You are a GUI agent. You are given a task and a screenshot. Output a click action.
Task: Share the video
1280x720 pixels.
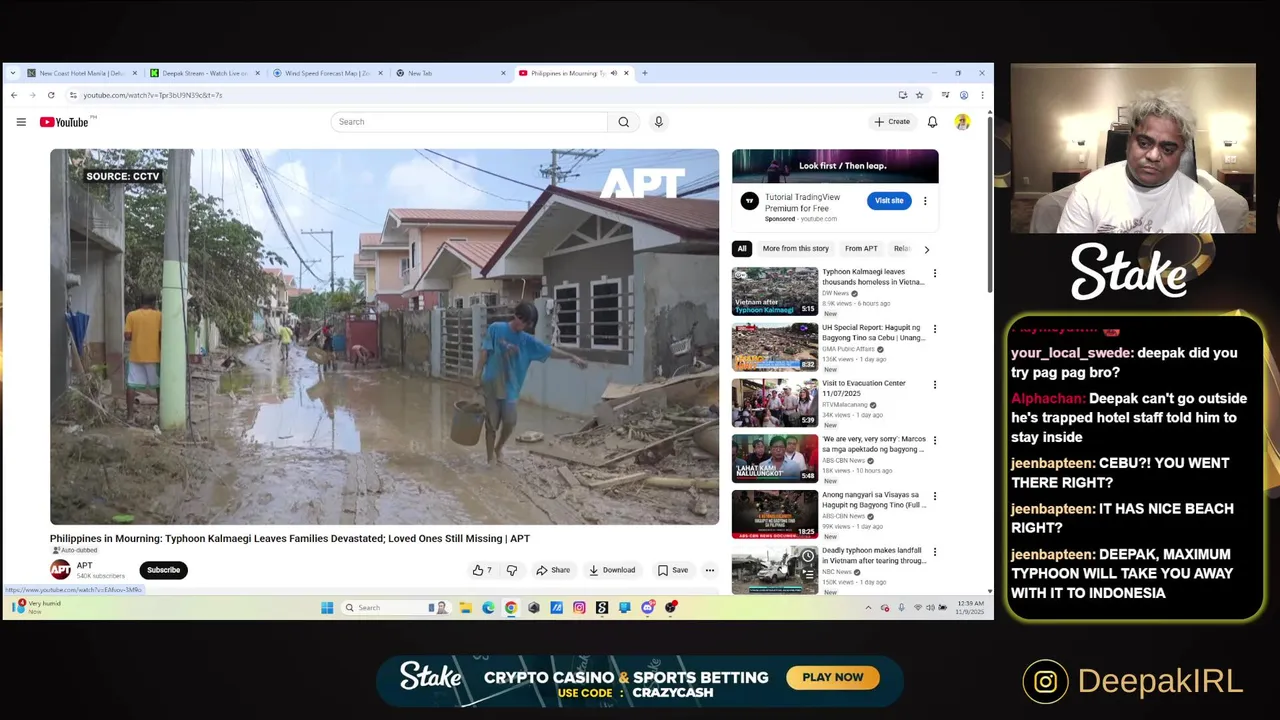point(553,570)
